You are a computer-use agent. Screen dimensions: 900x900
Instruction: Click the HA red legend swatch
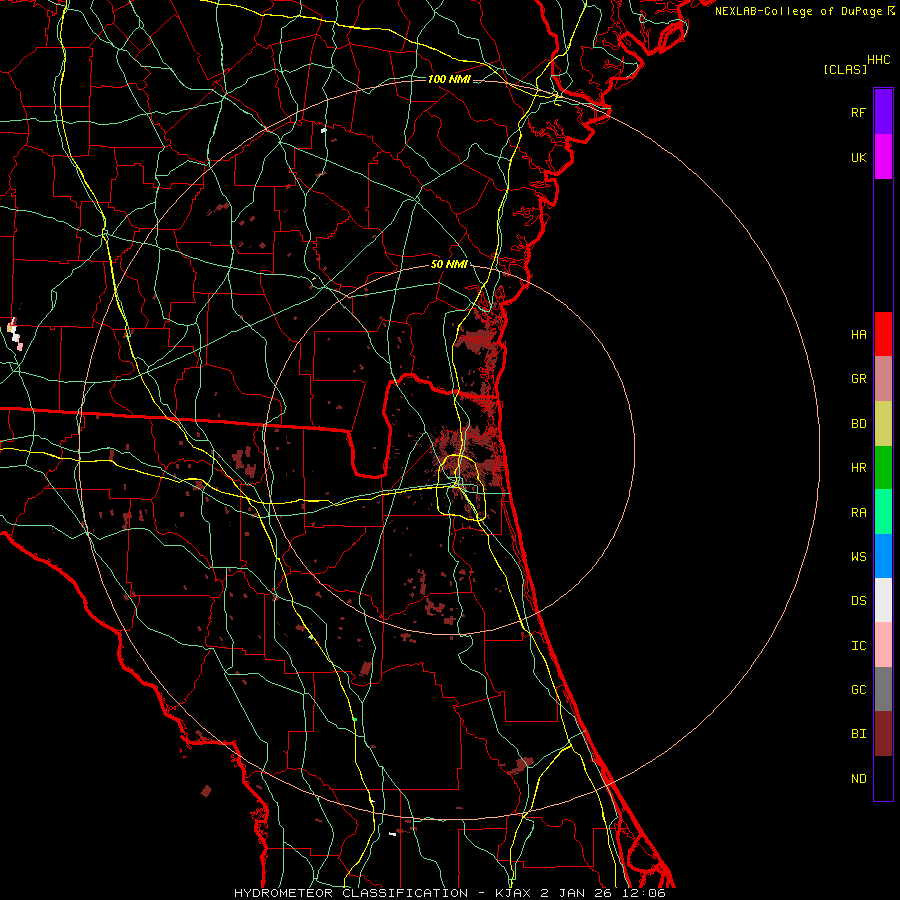coord(883,334)
